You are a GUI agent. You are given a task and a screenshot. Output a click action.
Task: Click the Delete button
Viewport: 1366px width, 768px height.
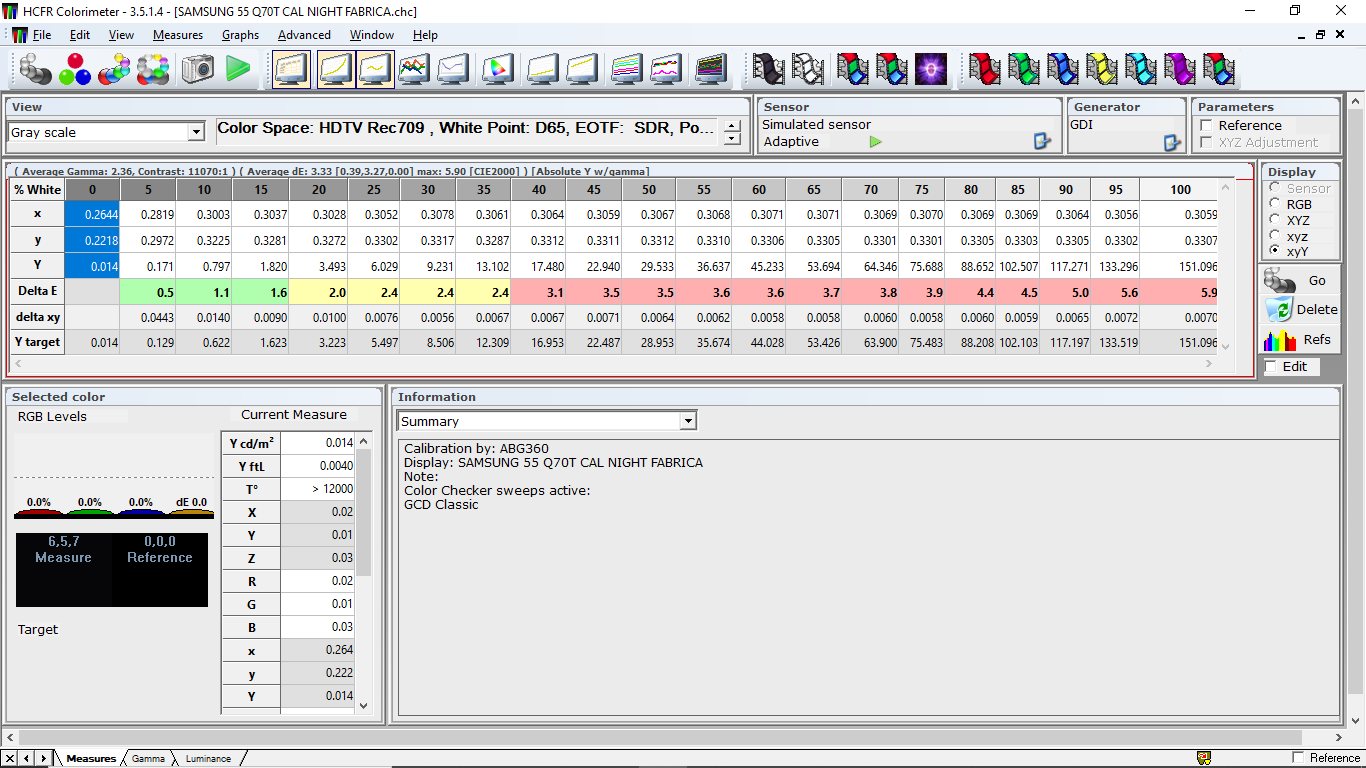tap(1300, 309)
